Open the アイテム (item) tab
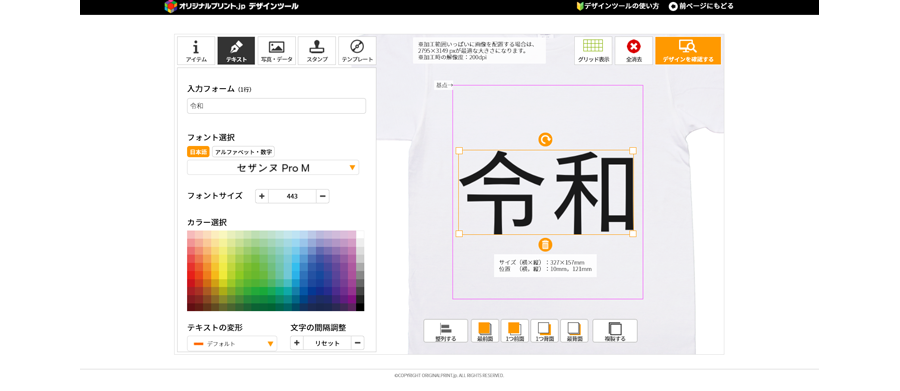This screenshot has height=391, width=900. click(x=196, y=51)
